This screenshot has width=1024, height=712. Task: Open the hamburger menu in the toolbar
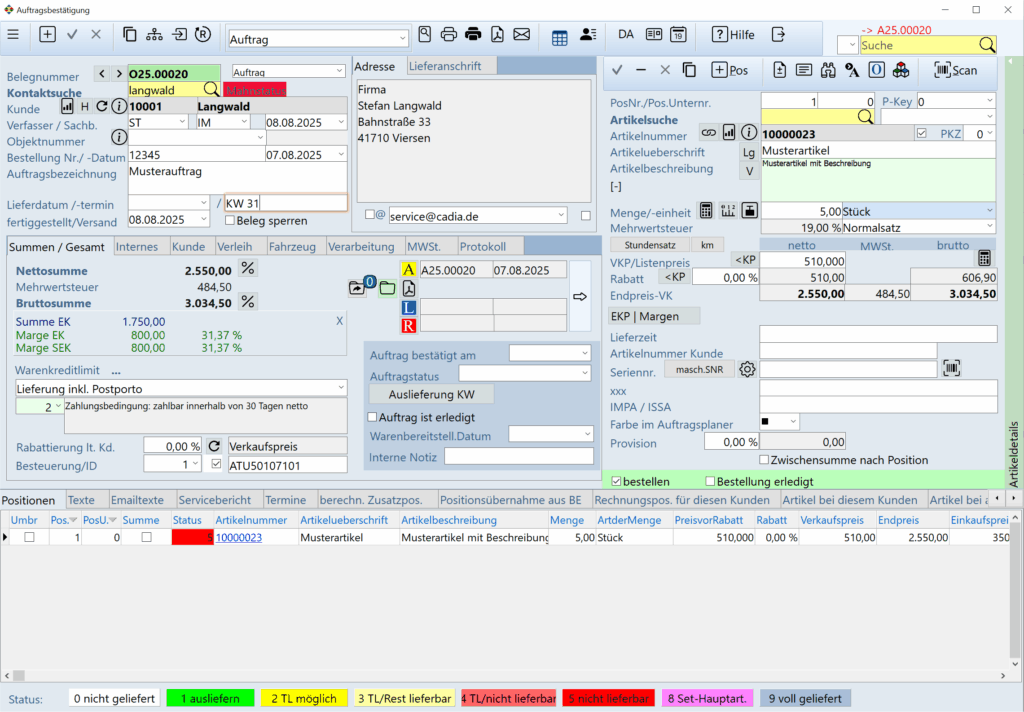click(13, 35)
